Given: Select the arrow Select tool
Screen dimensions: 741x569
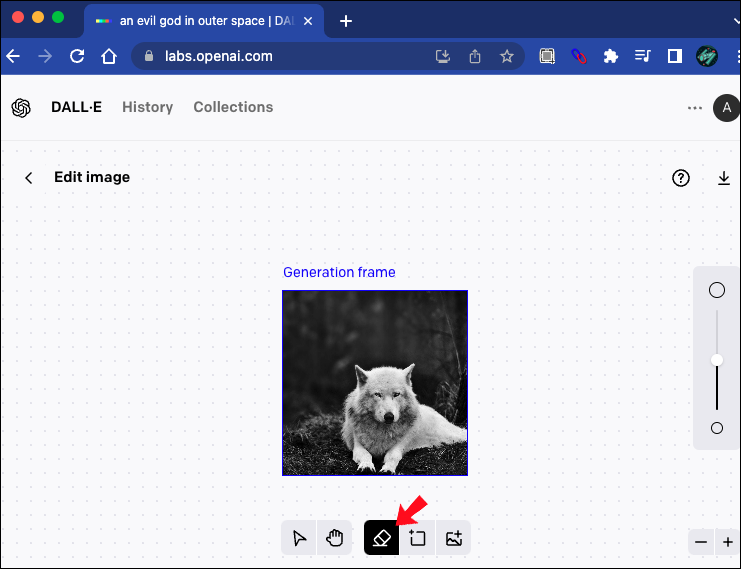Looking at the screenshot, I should point(299,538).
